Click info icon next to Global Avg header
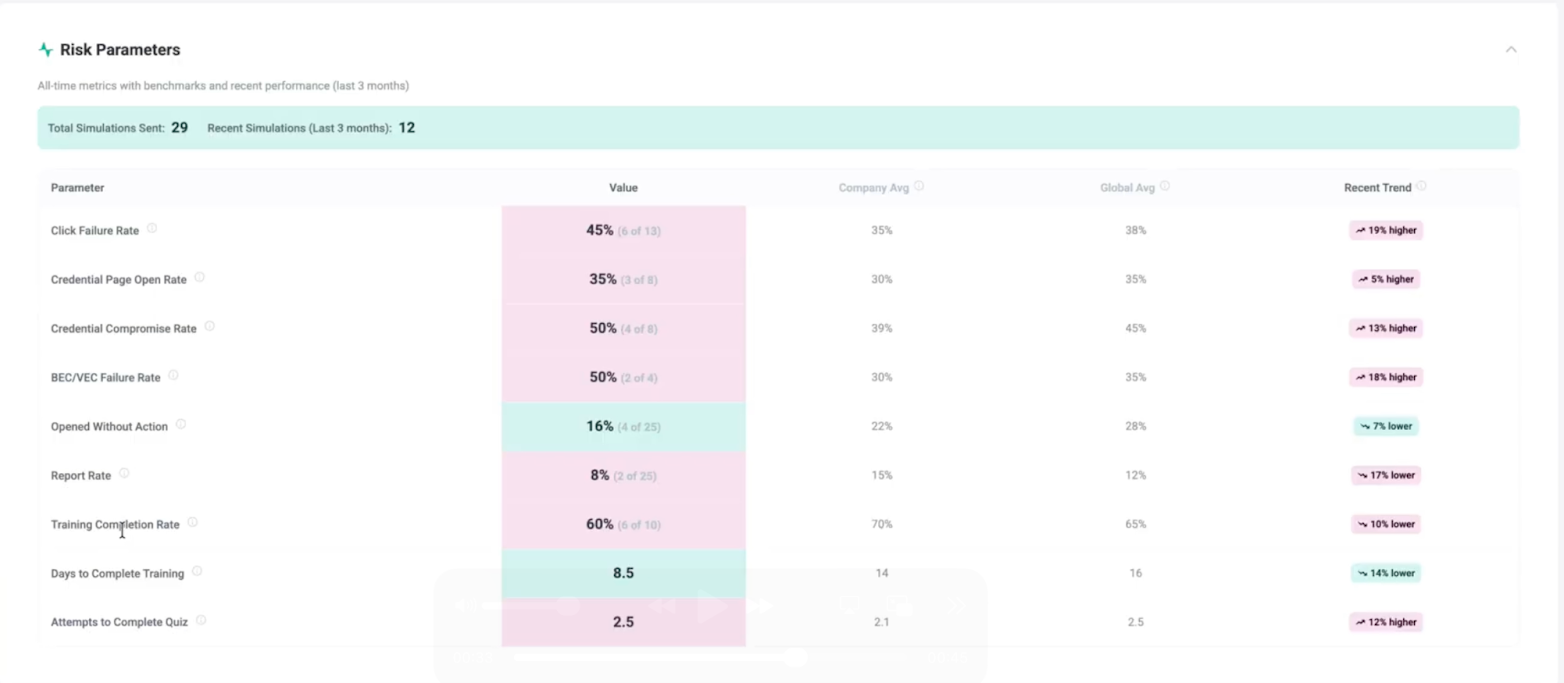The image size is (1564, 683). coord(1165,185)
